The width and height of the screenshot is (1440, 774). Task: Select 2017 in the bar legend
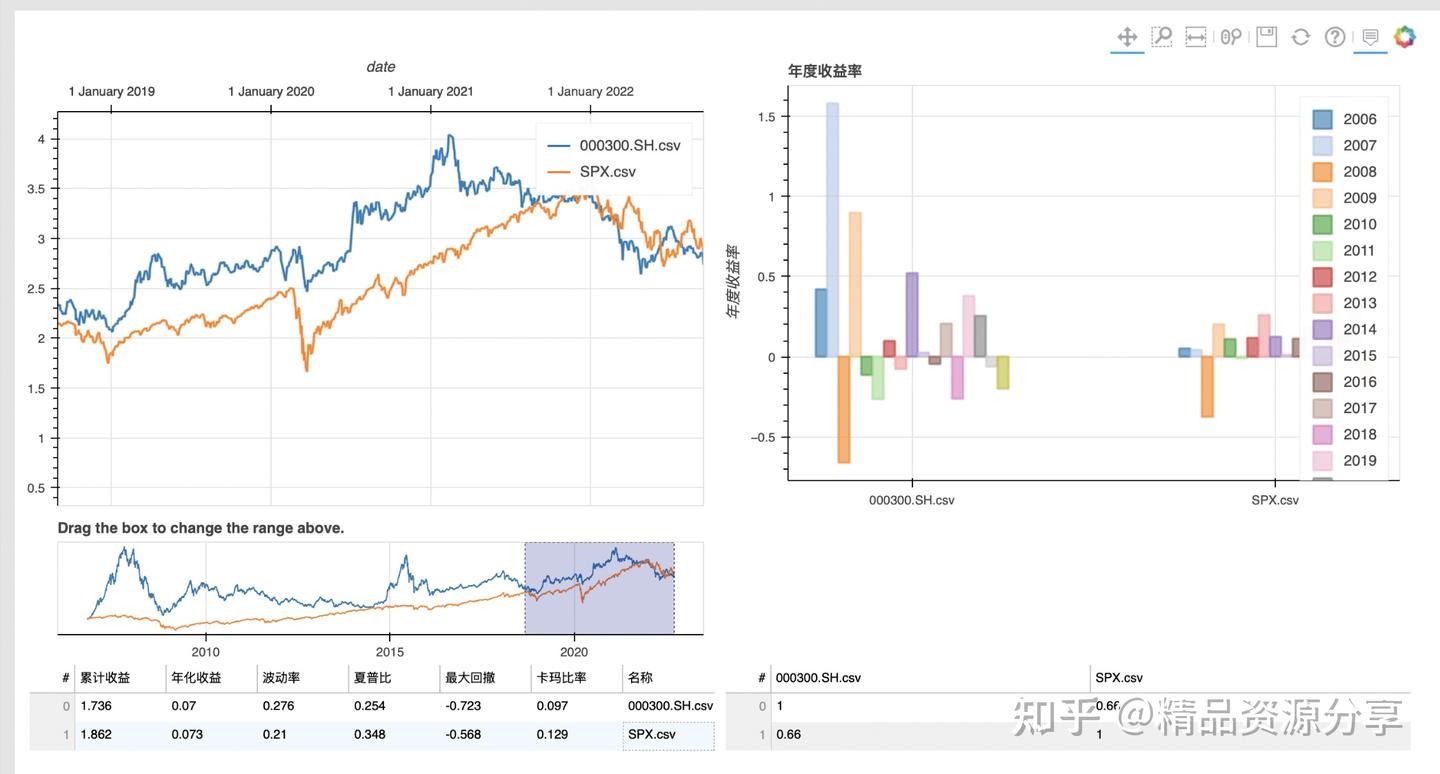tap(1345, 408)
